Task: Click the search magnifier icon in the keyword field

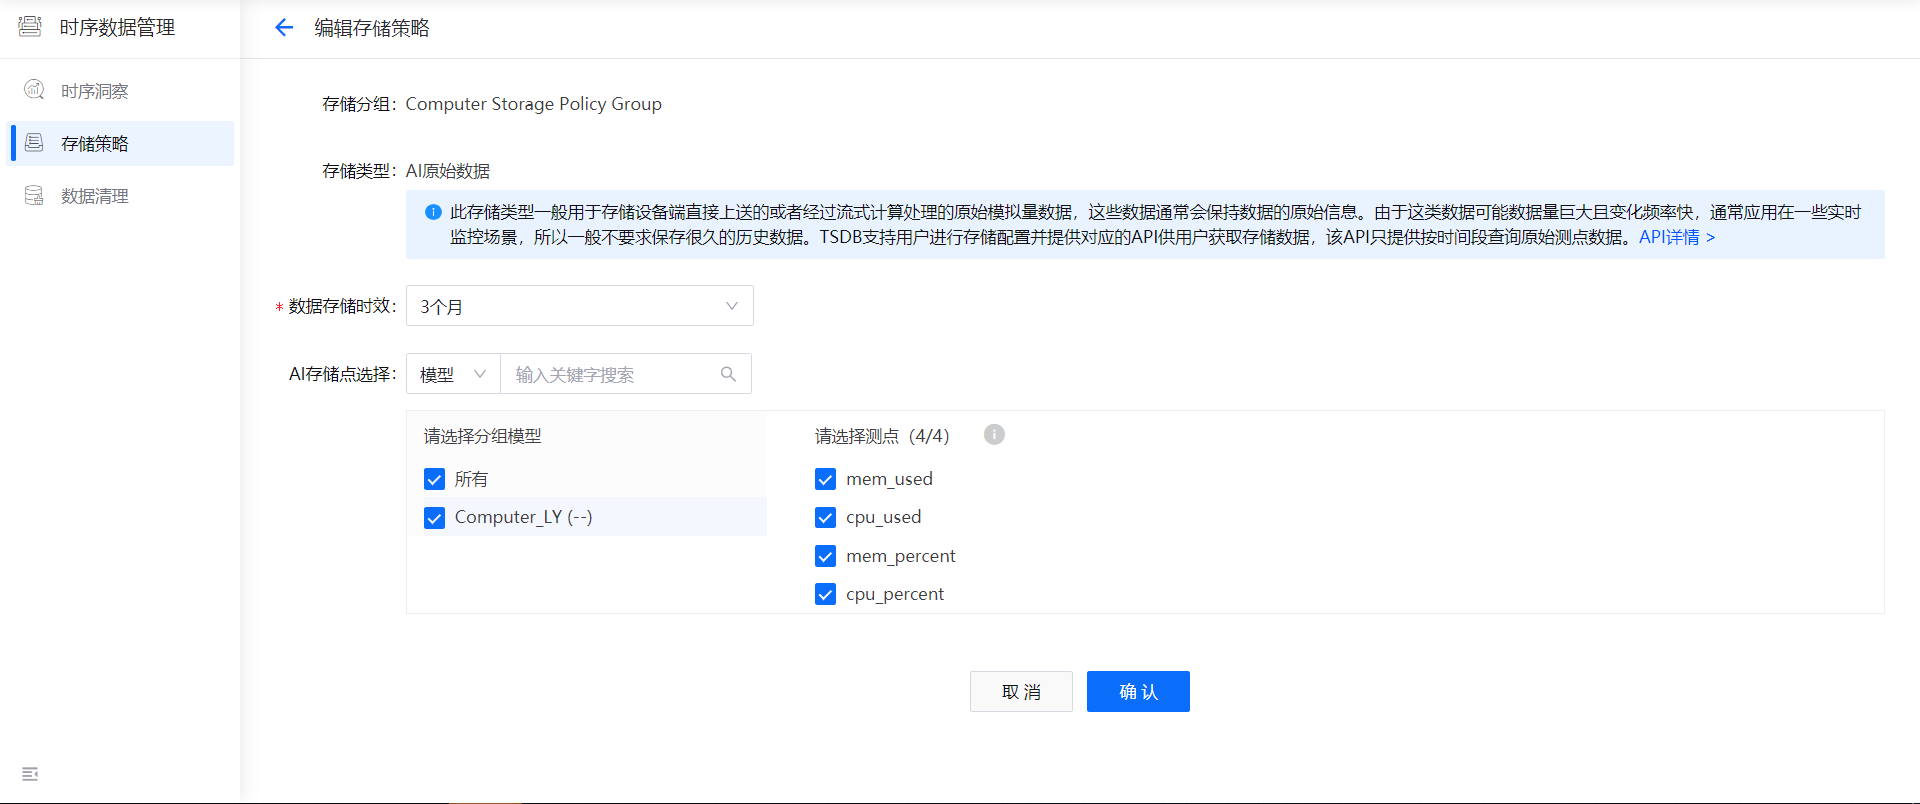Action: coord(728,374)
